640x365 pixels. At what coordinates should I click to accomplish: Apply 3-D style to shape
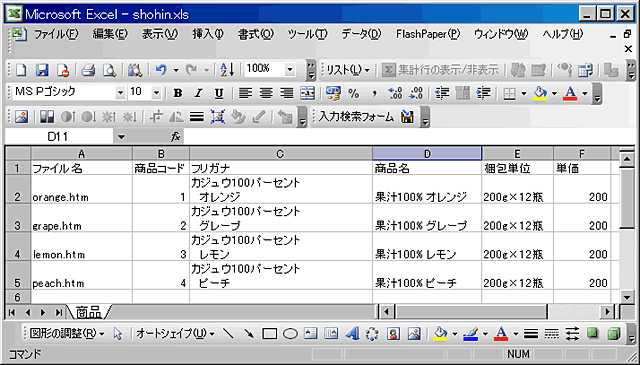[613, 334]
